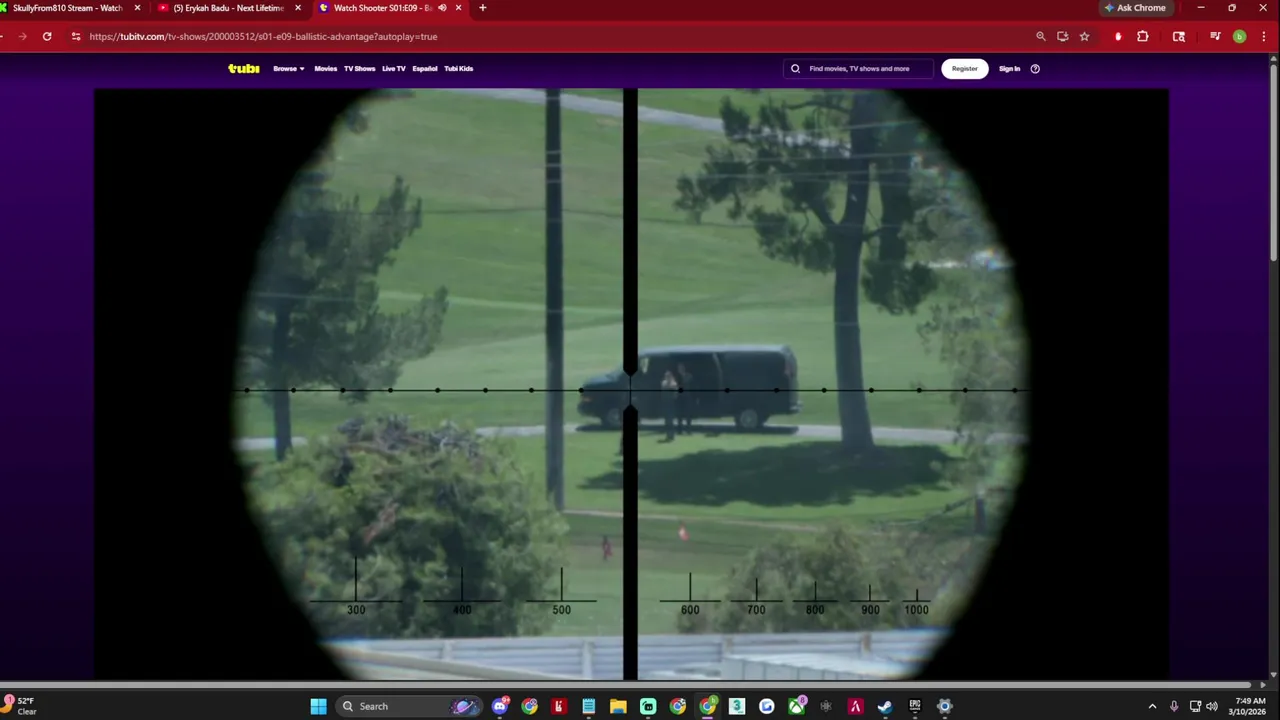Bookmark this page with the star icon

coord(1084,36)
